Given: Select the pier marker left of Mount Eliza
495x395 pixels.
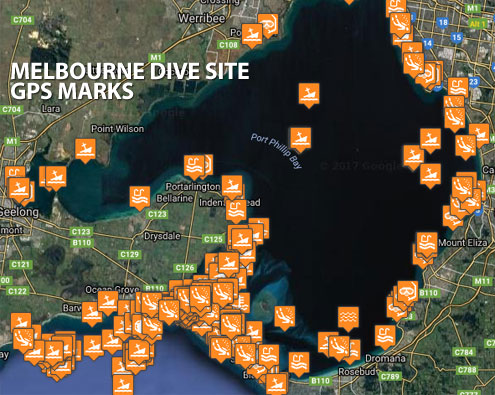Looking at the screenshot, I should click(427, 243).
